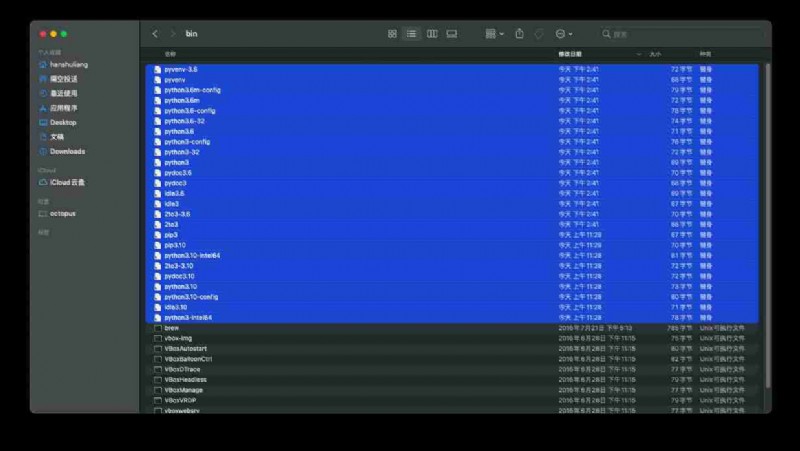The width and height of the screenshot is (800, 451).
Task: Click the file icon of python3.6
Action: 158,132
